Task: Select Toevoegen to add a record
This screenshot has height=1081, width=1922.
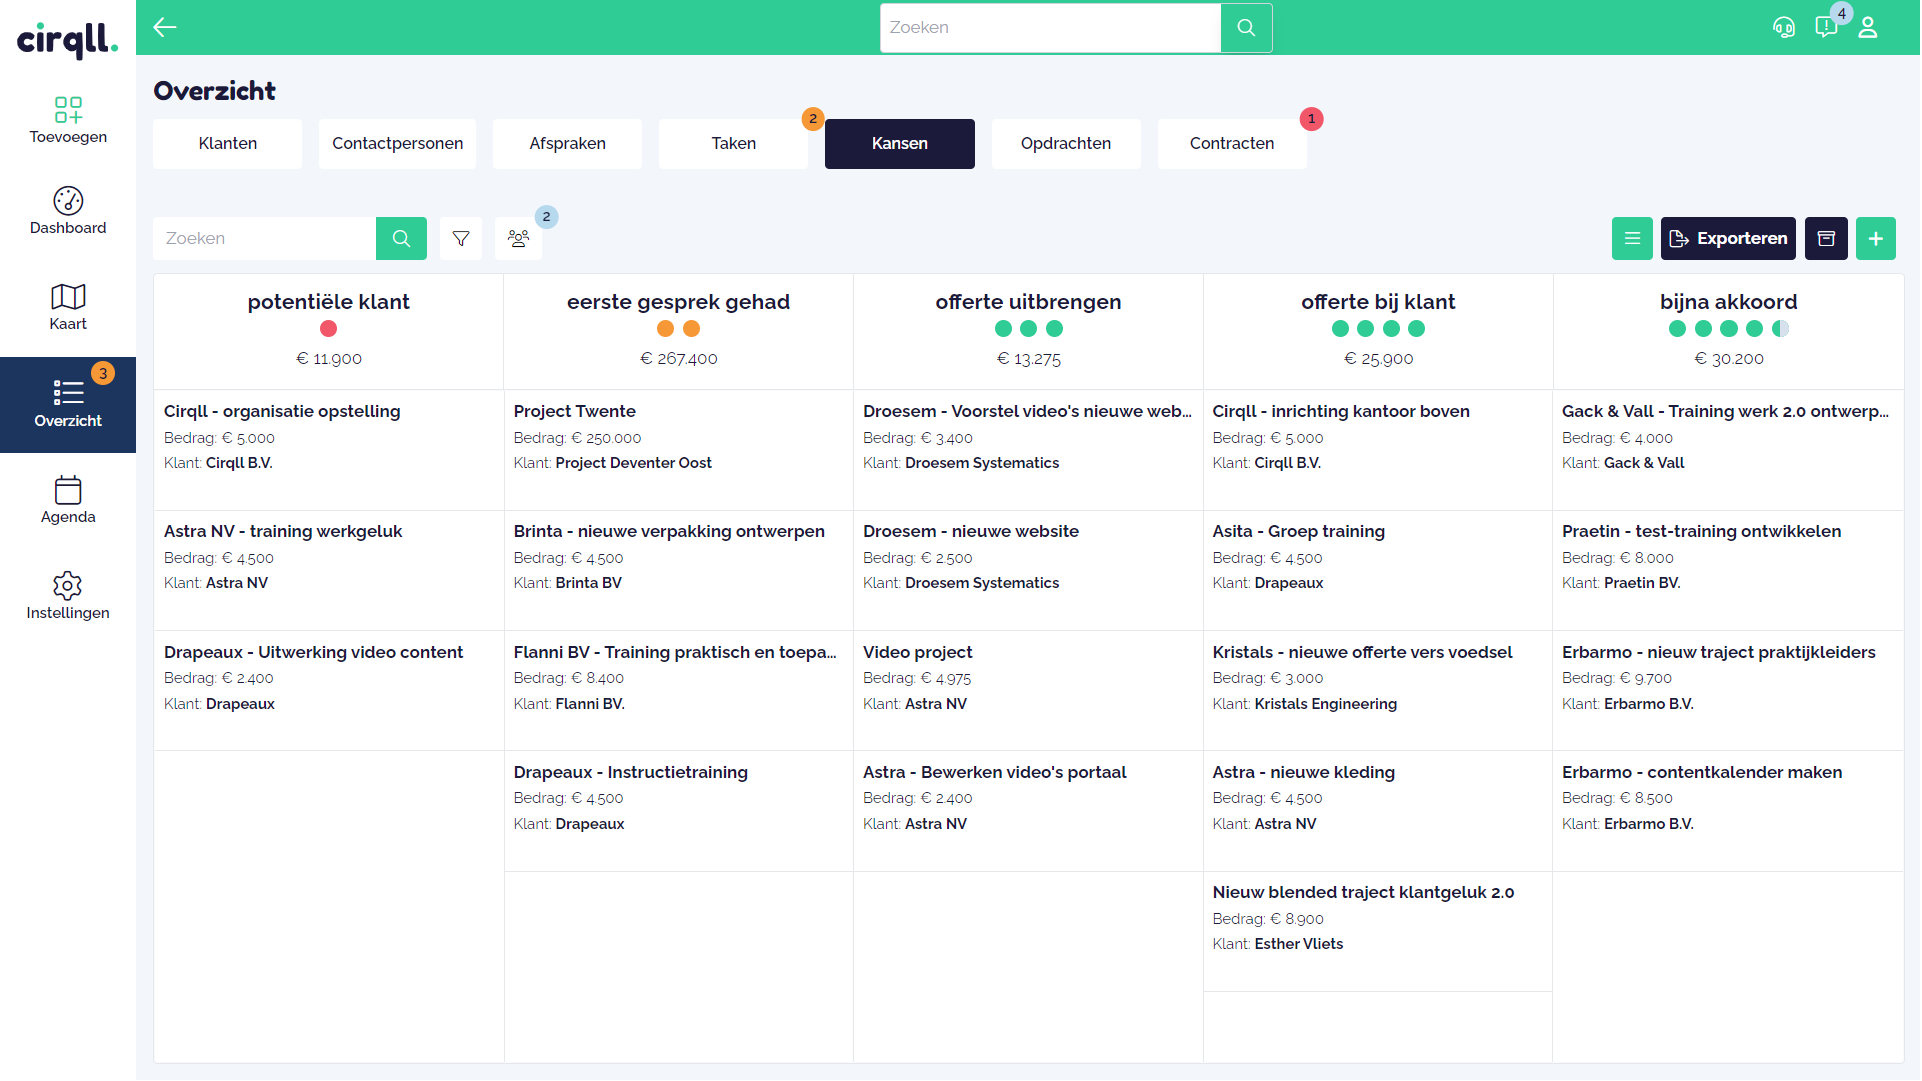Action: pos(68,113)
